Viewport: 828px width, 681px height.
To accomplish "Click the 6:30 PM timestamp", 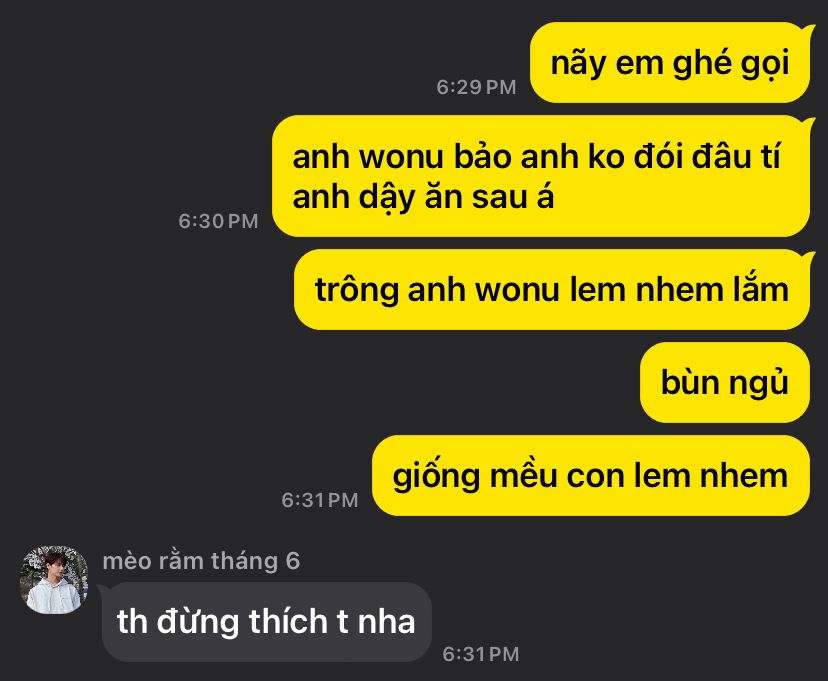I will pos(218,221).
